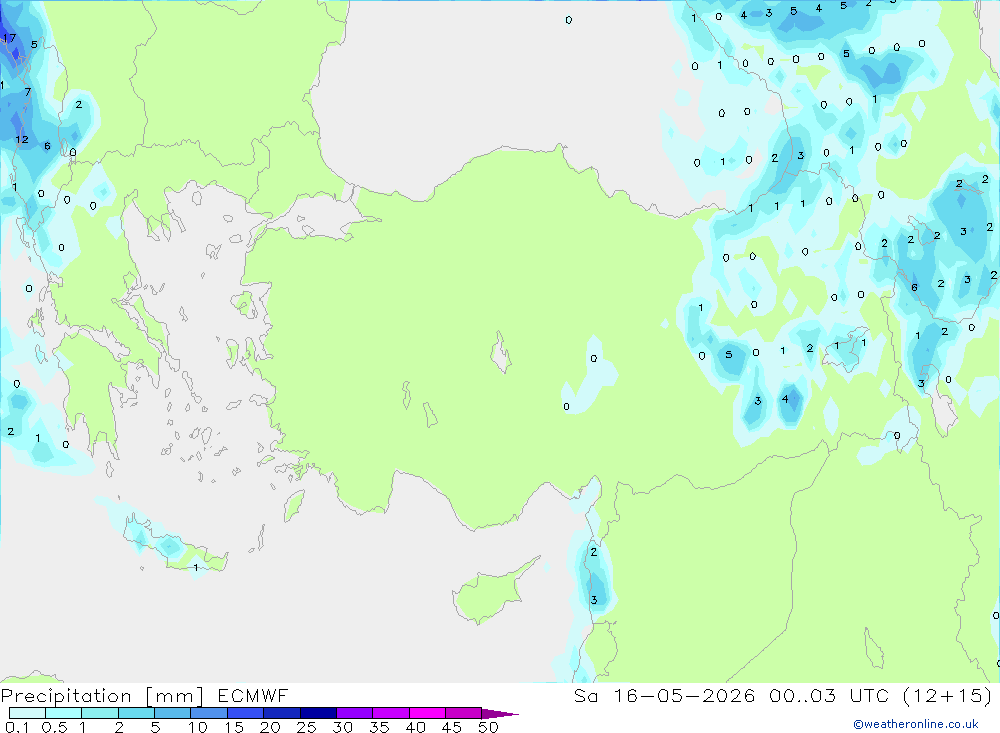Screen dimensions: 1000x733
Task: Click the legend's pointed arrow above 50
Action: [500, 714]
